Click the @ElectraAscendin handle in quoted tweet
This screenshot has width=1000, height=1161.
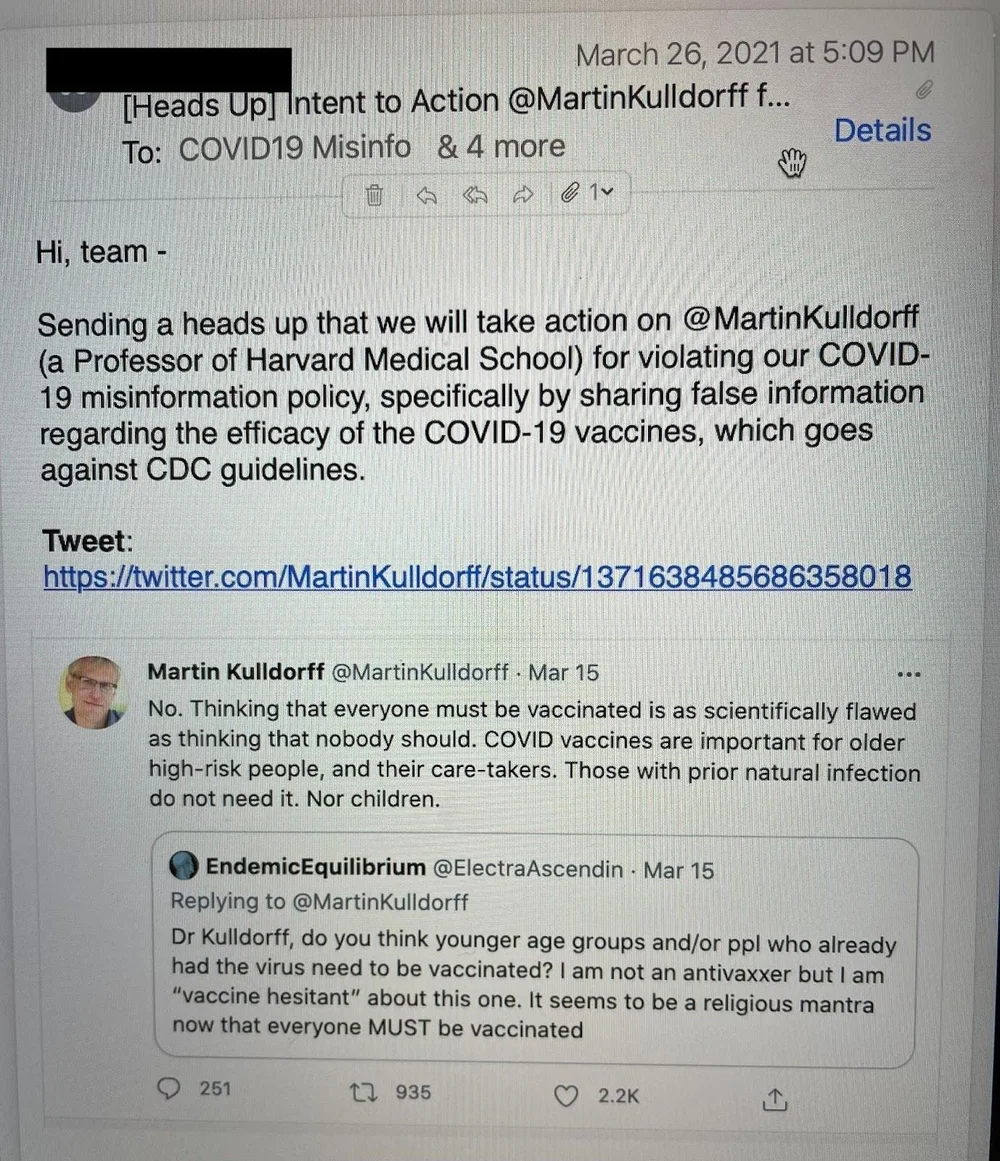point(528,869)
